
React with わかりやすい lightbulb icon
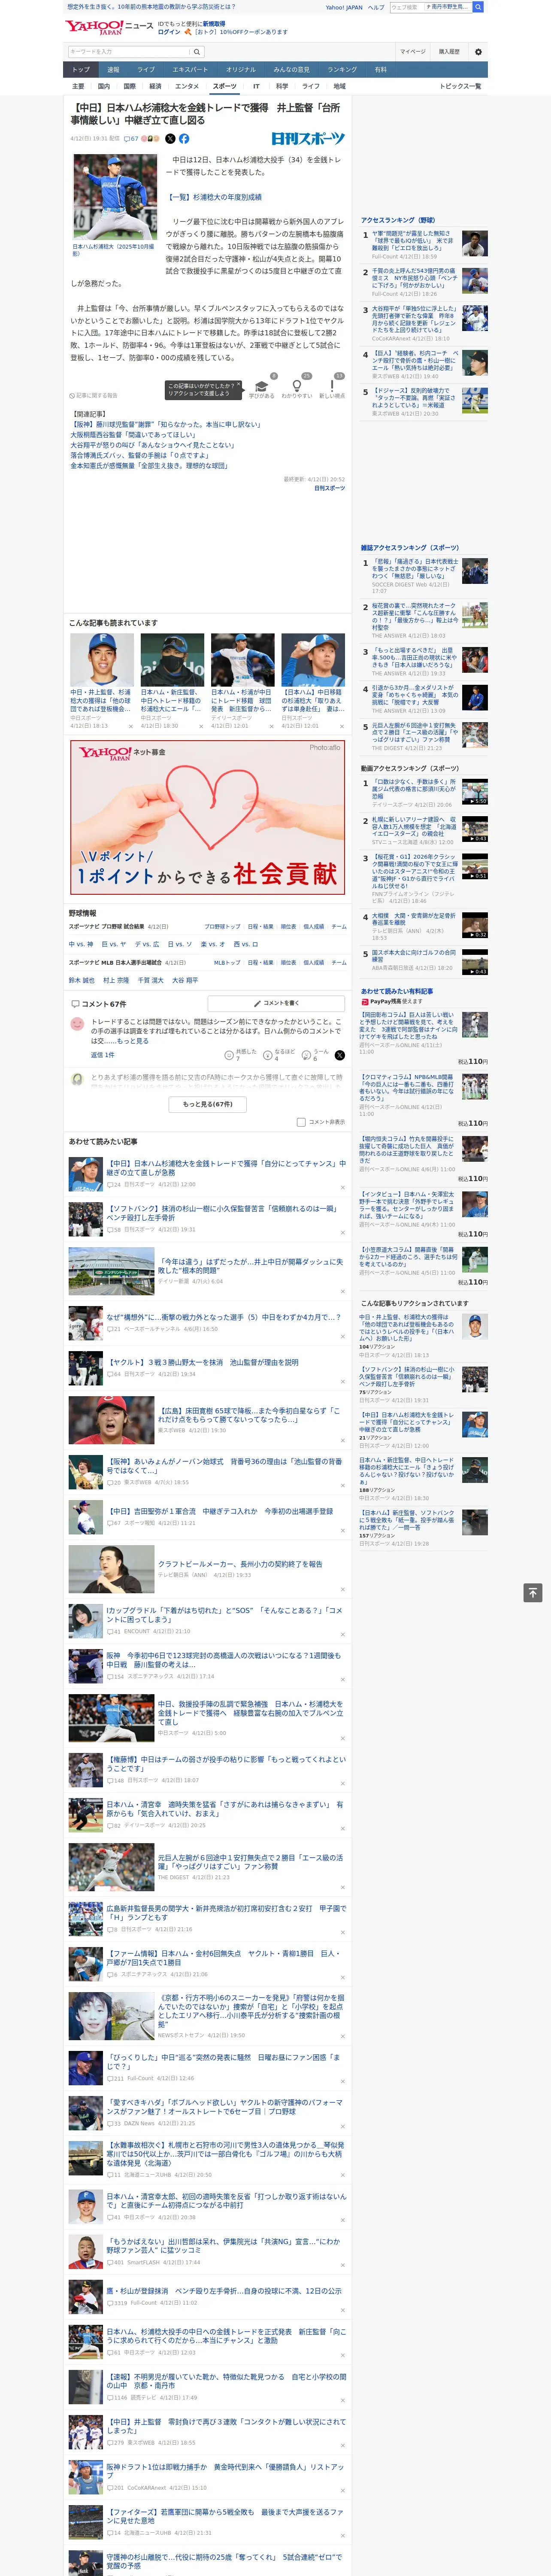pos(296,385)
